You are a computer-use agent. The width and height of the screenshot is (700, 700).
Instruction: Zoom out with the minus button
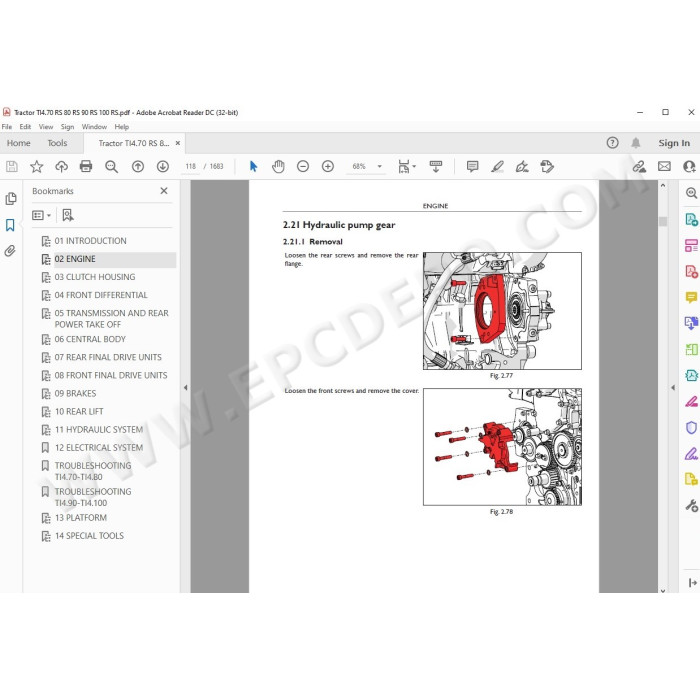point(303,167)
